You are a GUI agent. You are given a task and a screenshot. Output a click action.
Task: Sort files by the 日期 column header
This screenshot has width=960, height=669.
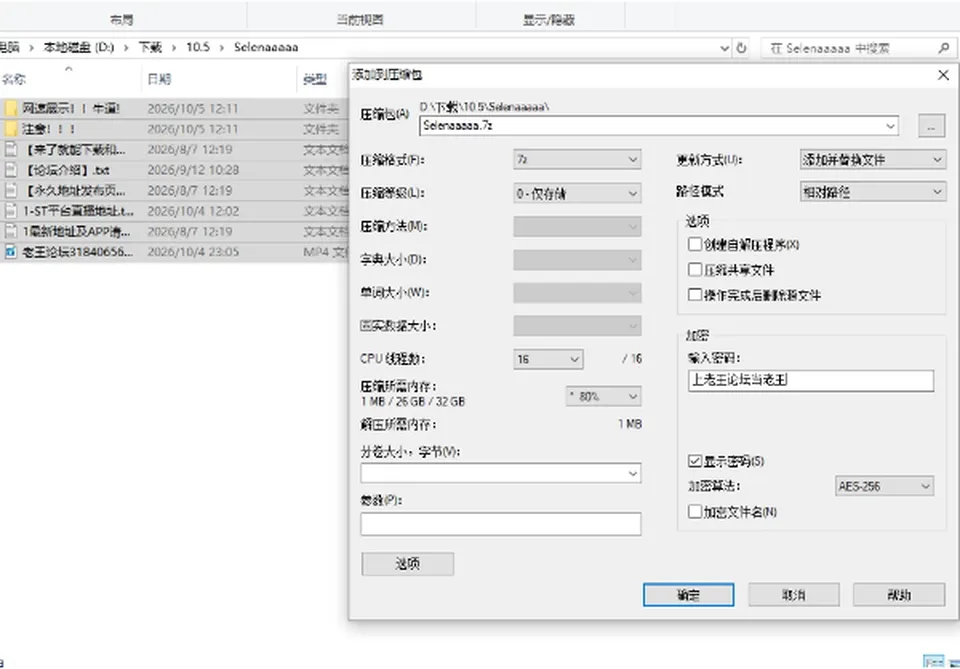click(x=159, y=79)
